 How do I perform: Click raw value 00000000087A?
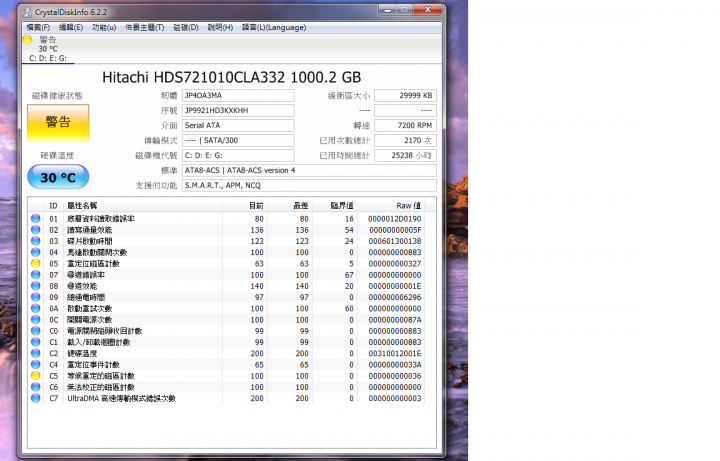pyautogui.click(x=394, y=320)
